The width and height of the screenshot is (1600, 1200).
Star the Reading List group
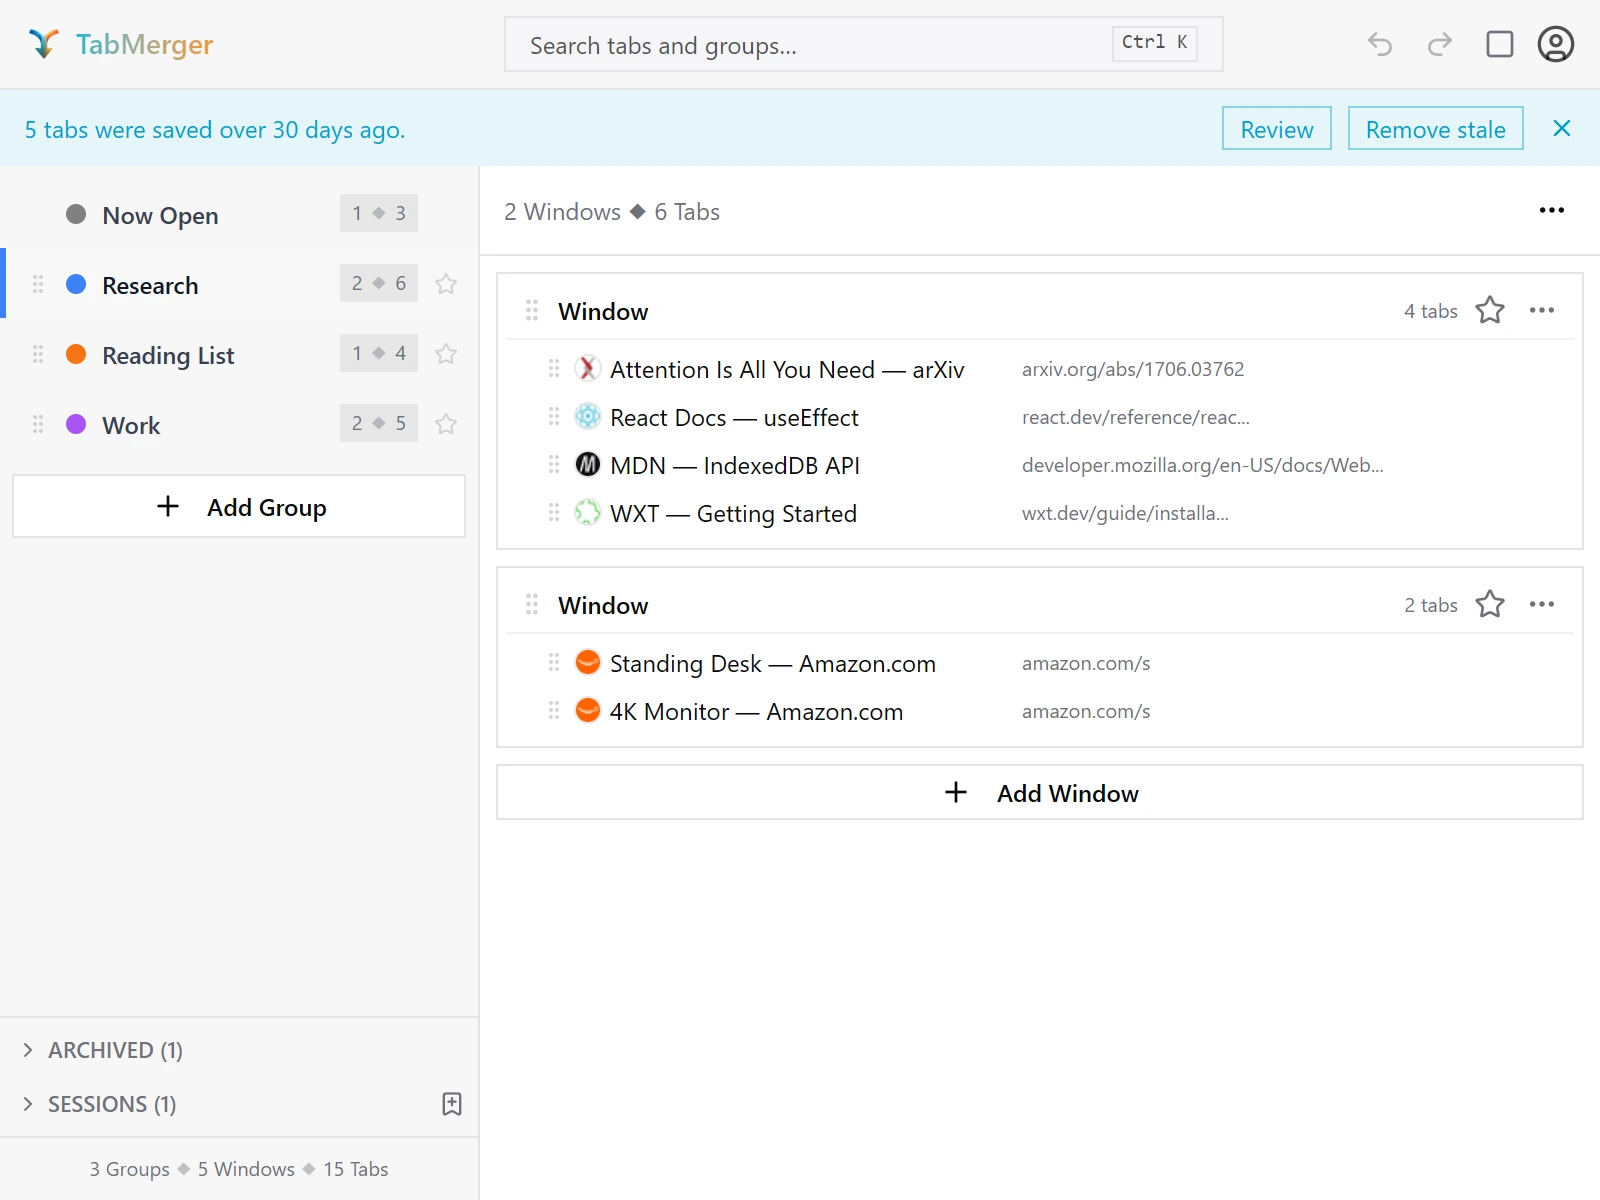point(446,354)
